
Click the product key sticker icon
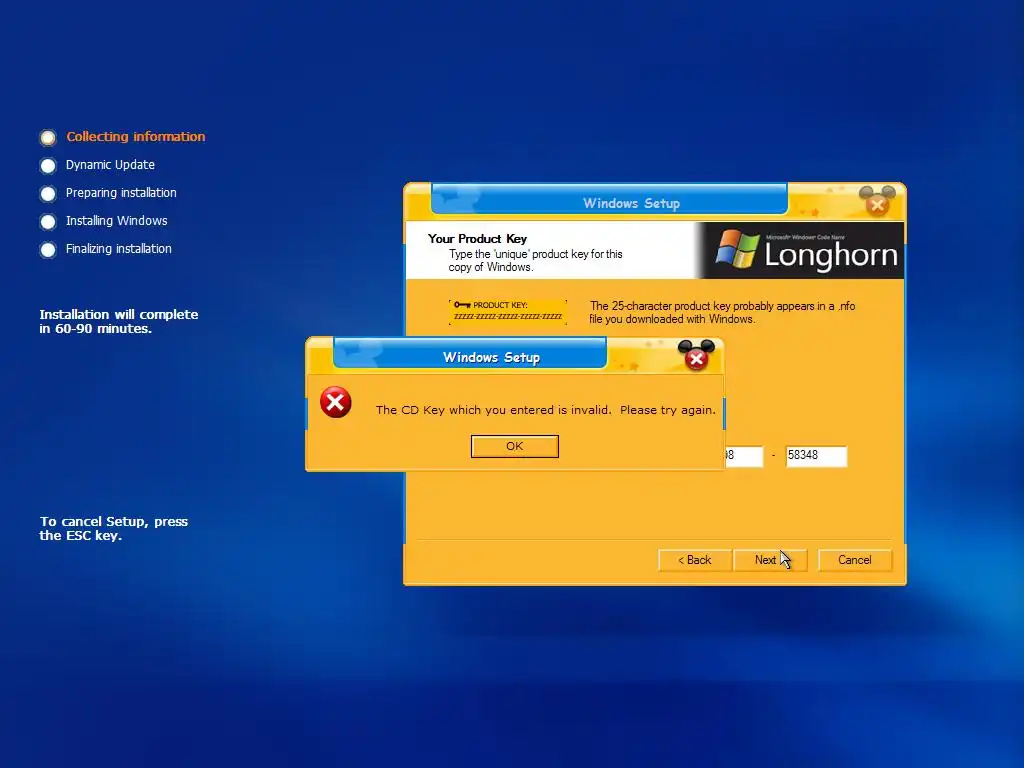(507, 312)
